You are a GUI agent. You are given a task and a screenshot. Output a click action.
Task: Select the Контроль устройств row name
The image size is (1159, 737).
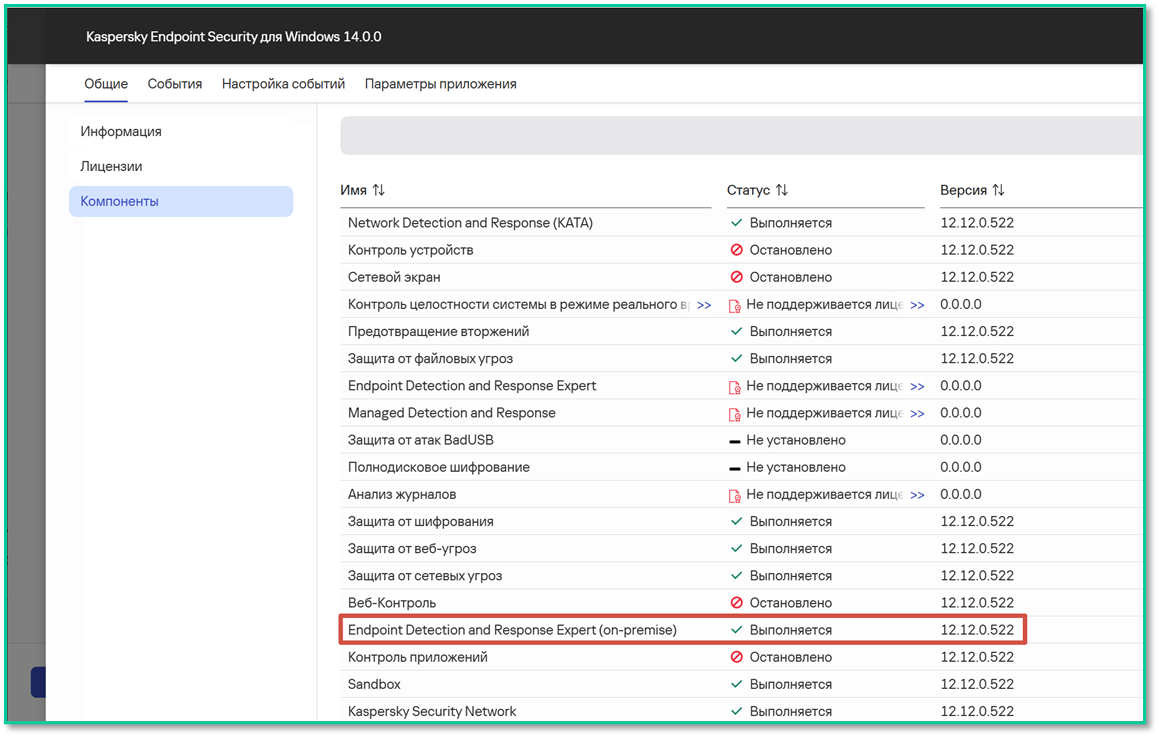coord(410,251)
